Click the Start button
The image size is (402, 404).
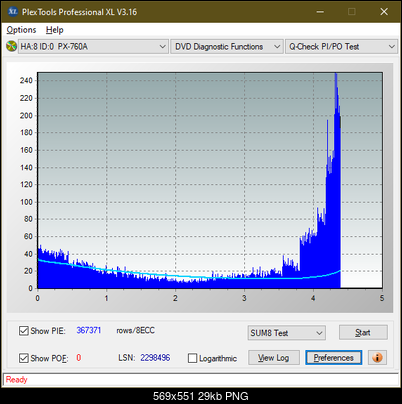pyautogui.click(x=363, y=333)
